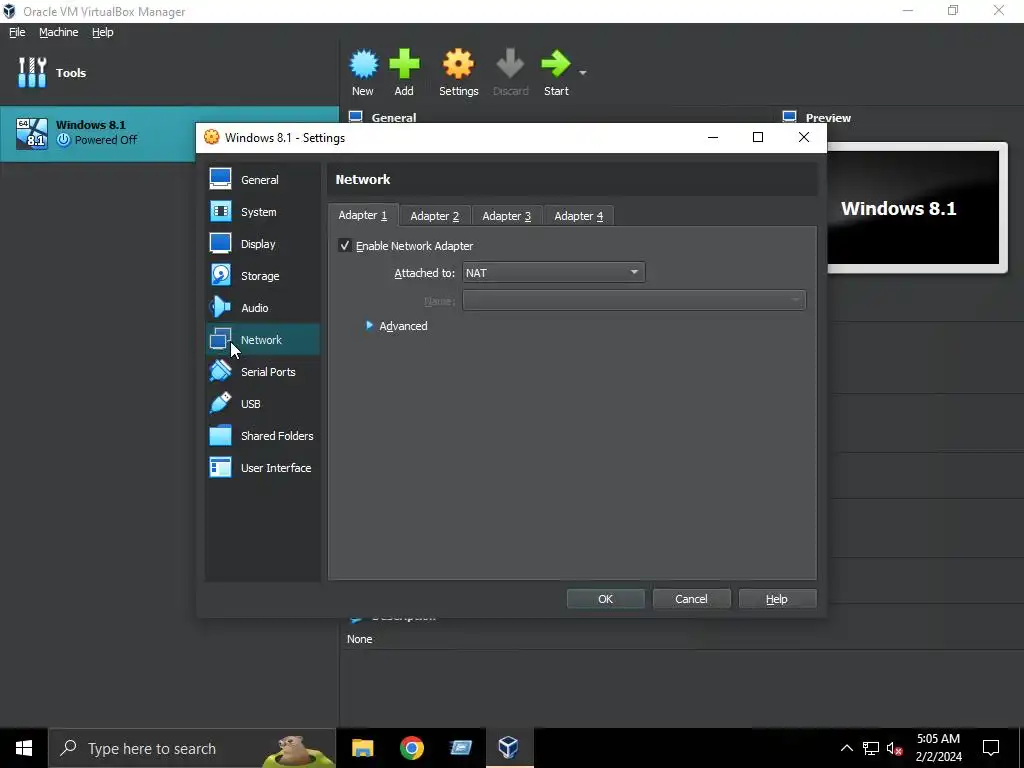Image resolution: width=1024 pixels, height=768 pixels.
Task: Click the Tools wrench icon
Action: (x=32, y=72)
